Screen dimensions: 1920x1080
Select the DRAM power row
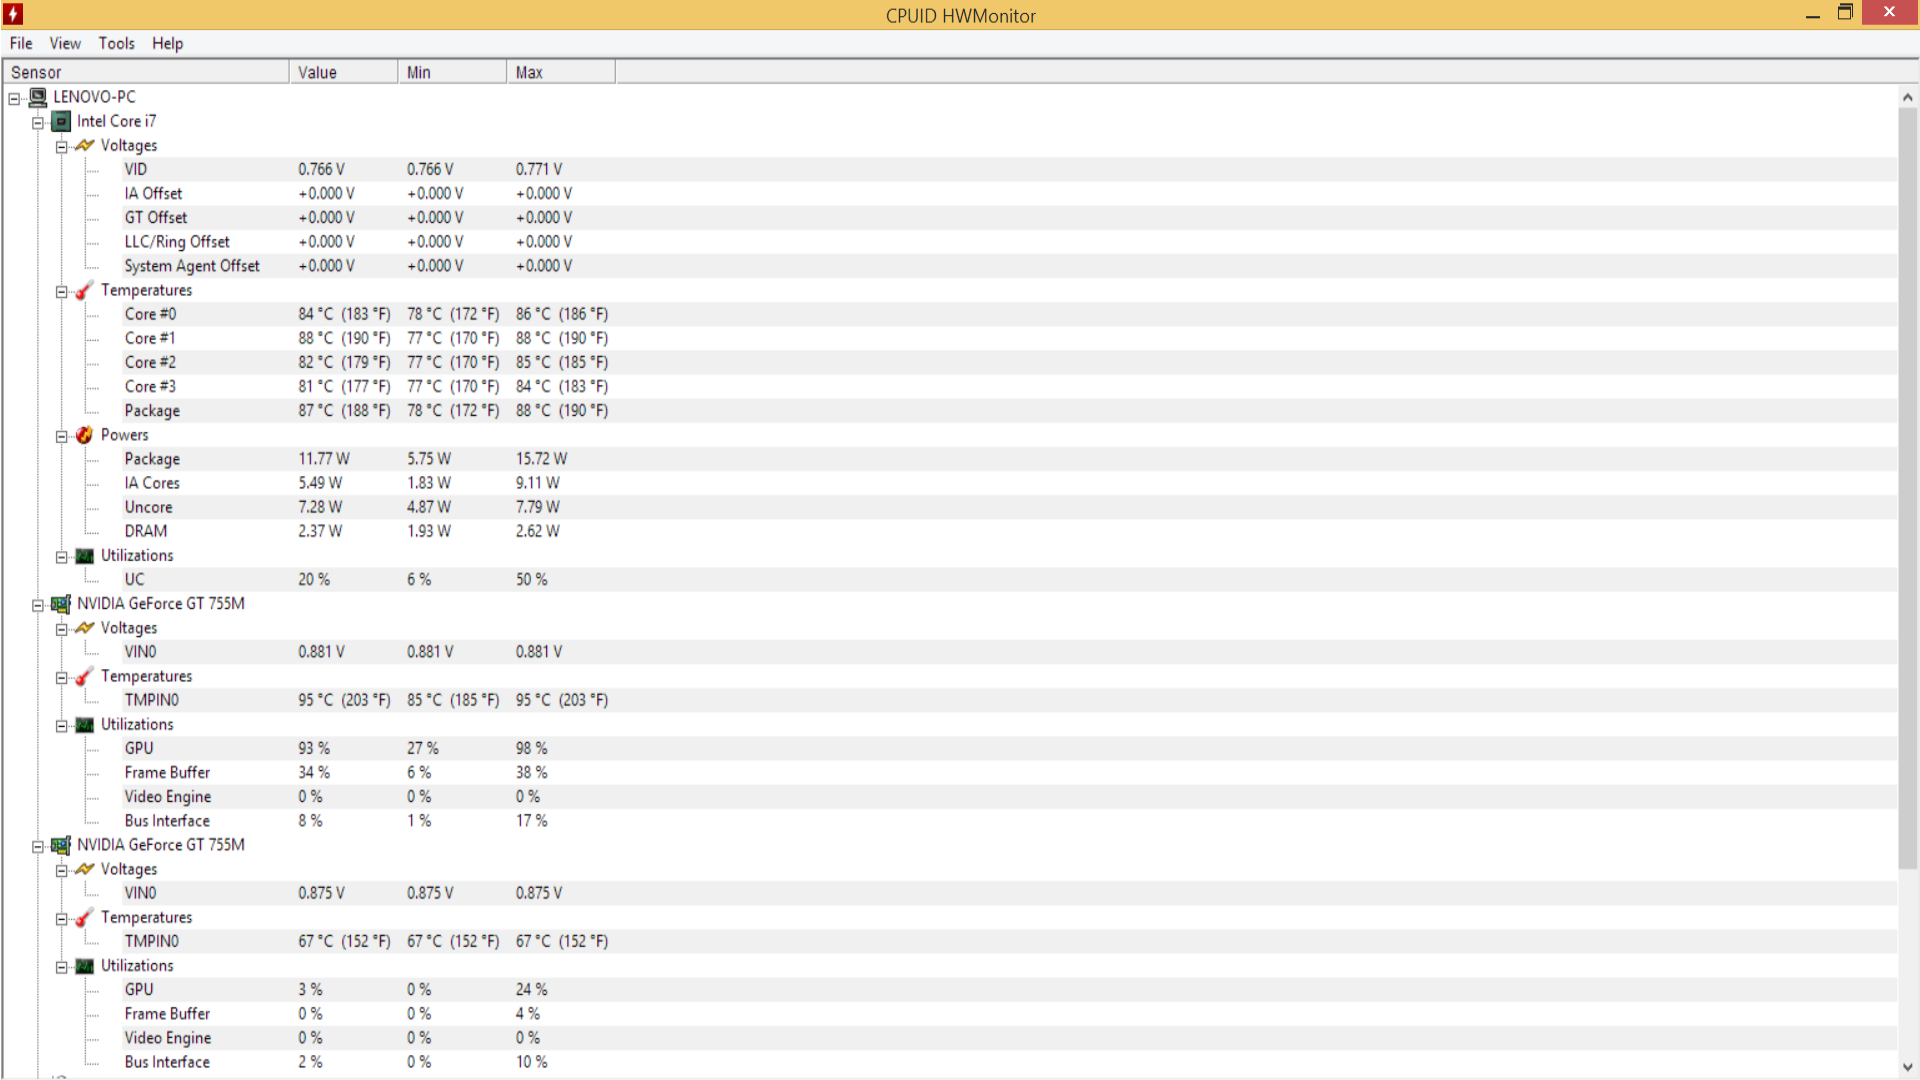point(1009,531)
